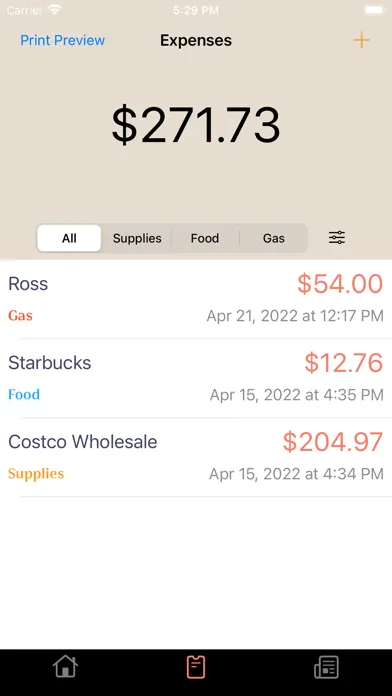Open the filter sliders icon
392x696 pixels.
(337, 238)
